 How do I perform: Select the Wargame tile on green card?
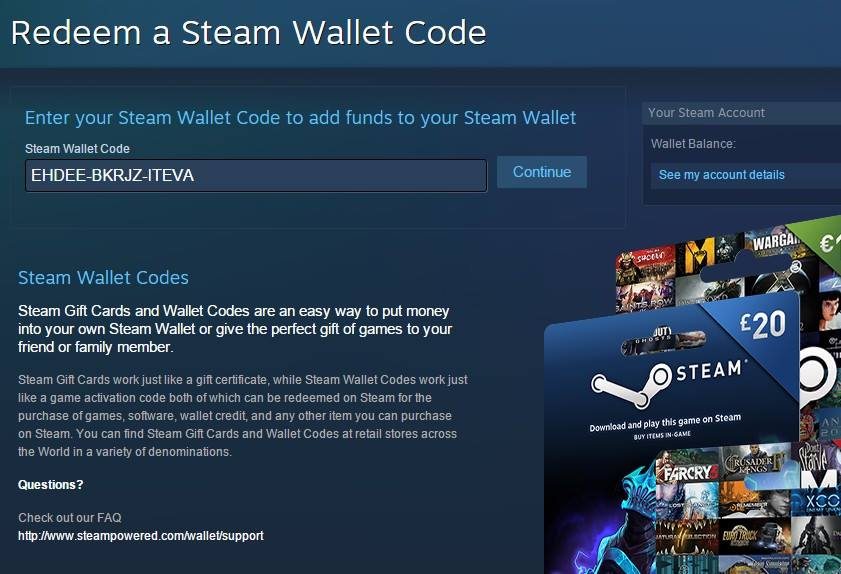[773, 242]
